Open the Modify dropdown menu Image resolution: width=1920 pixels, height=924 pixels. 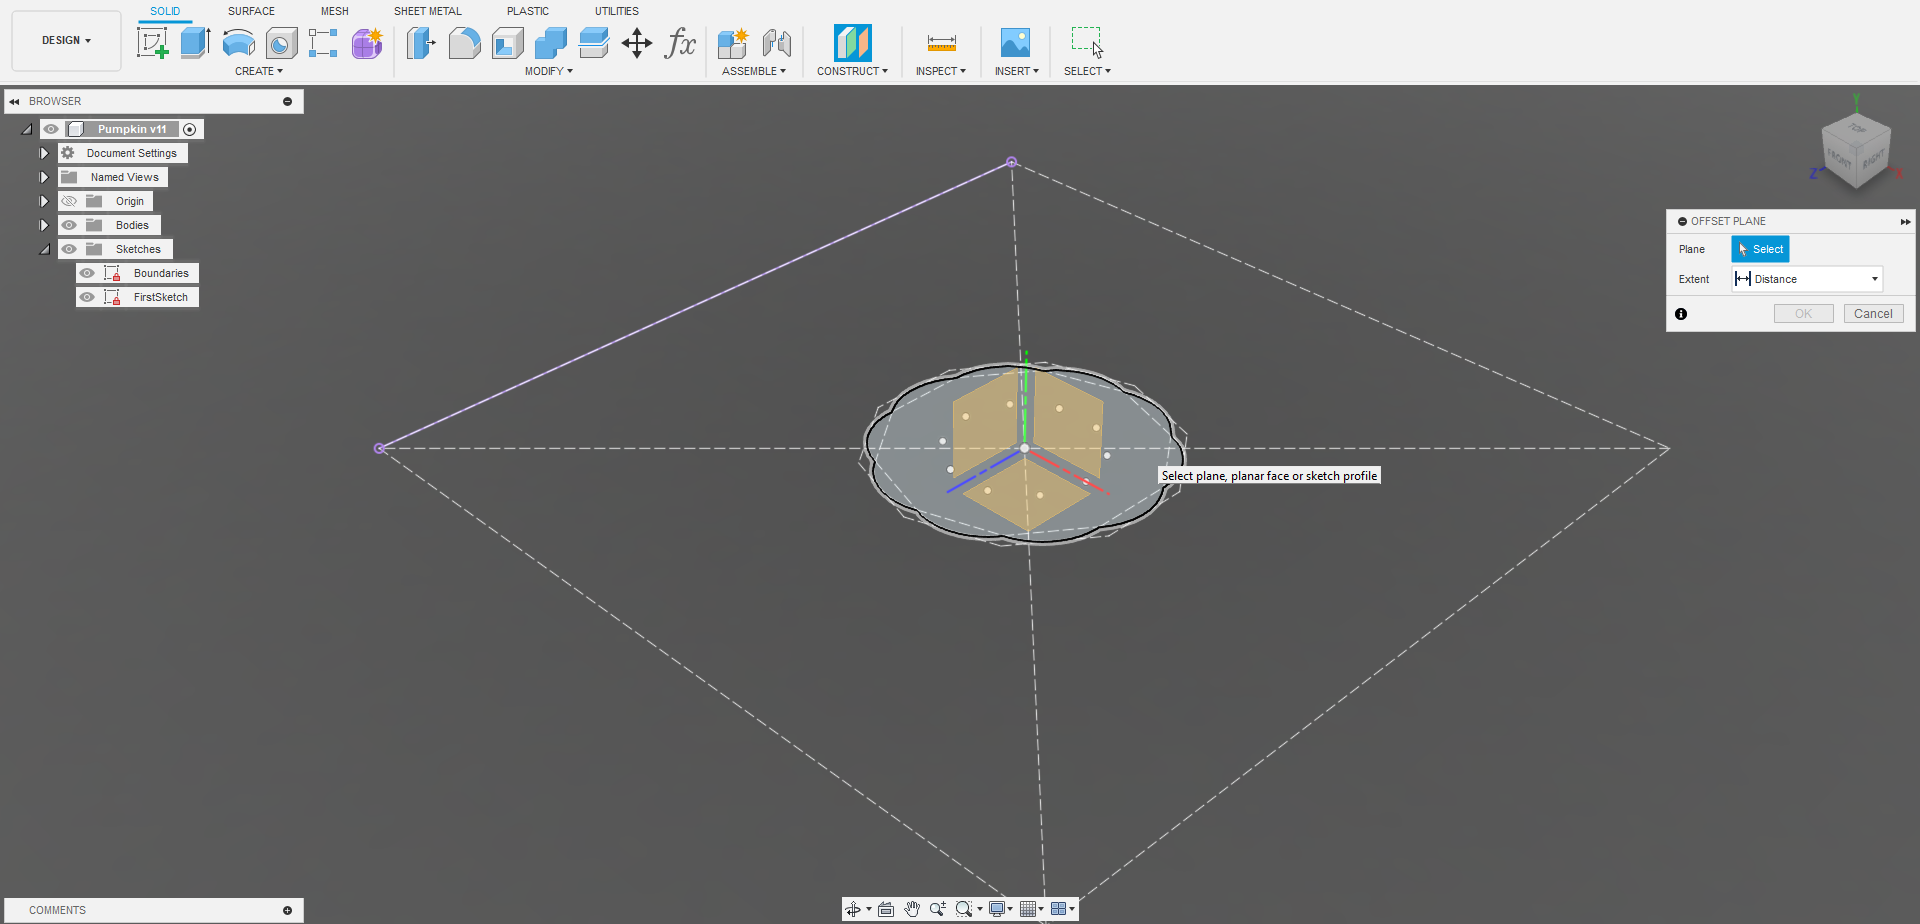pyautogui.click(x=549, y=71)
